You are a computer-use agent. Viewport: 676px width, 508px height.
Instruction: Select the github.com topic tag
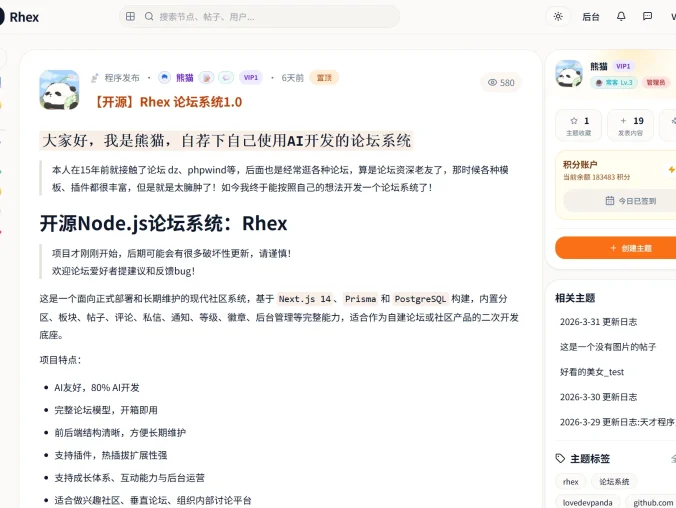(x=652, y=502)
